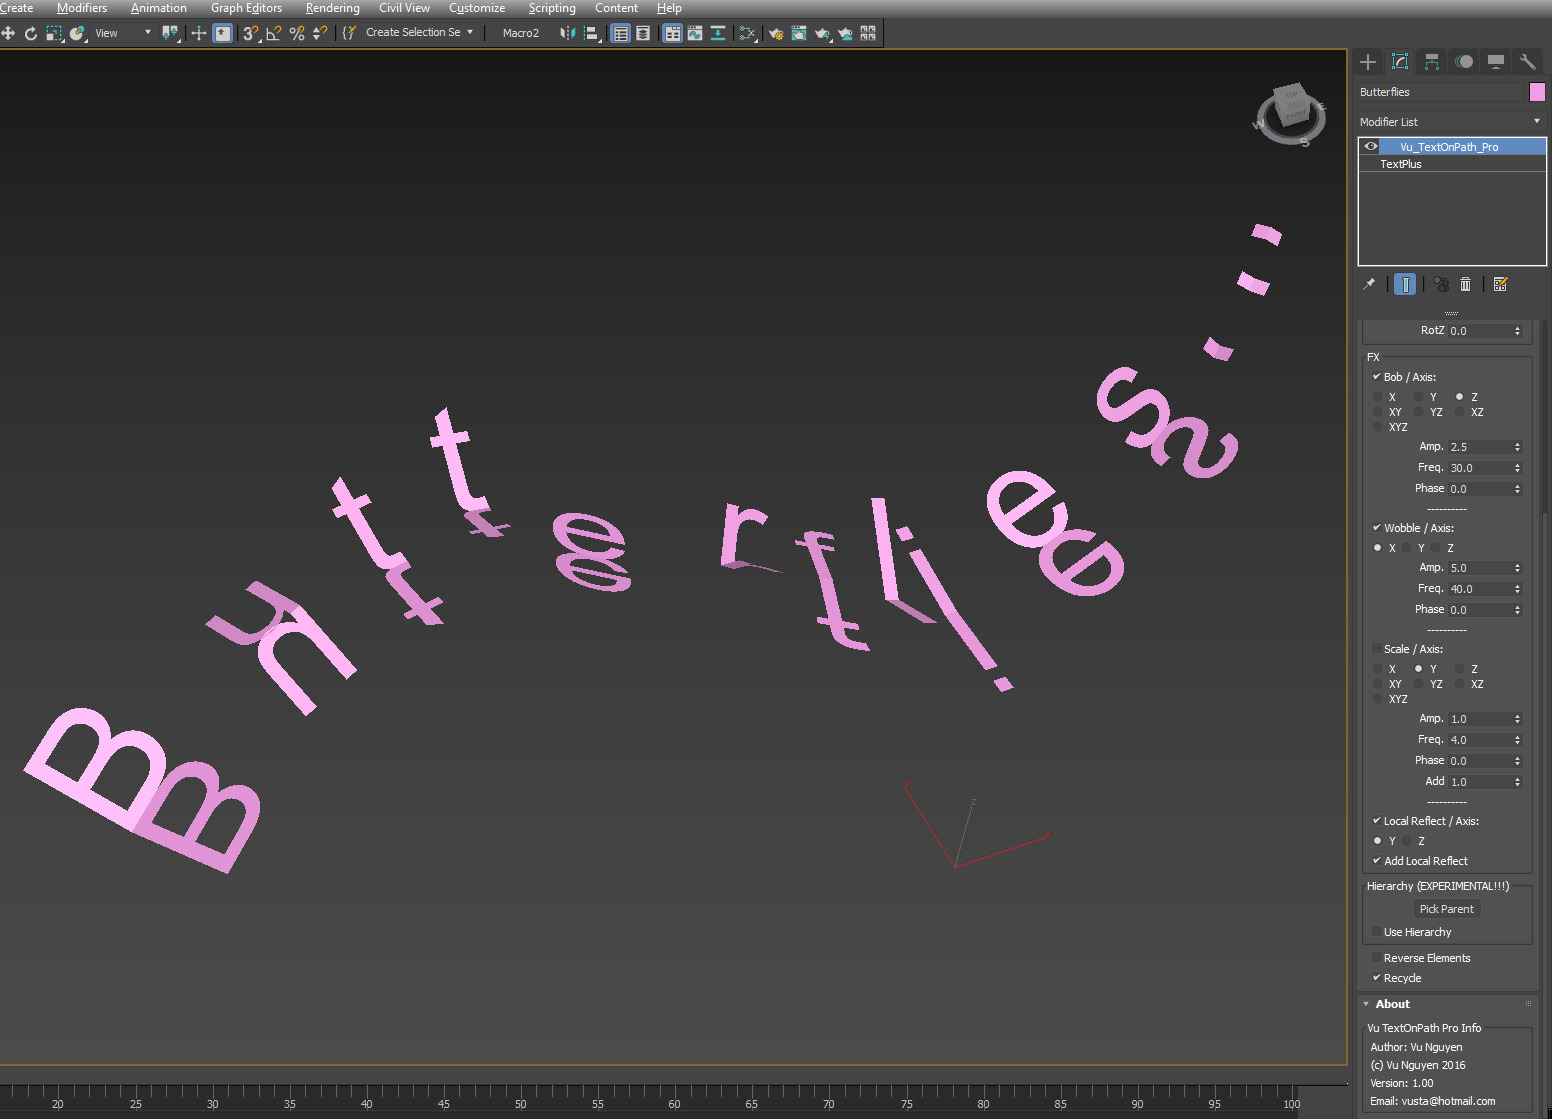Toggle Vu_TextOnPath_Pro modifier eye visibility
This screenshot has width=1552, height=1119.
pos(1371,147)
